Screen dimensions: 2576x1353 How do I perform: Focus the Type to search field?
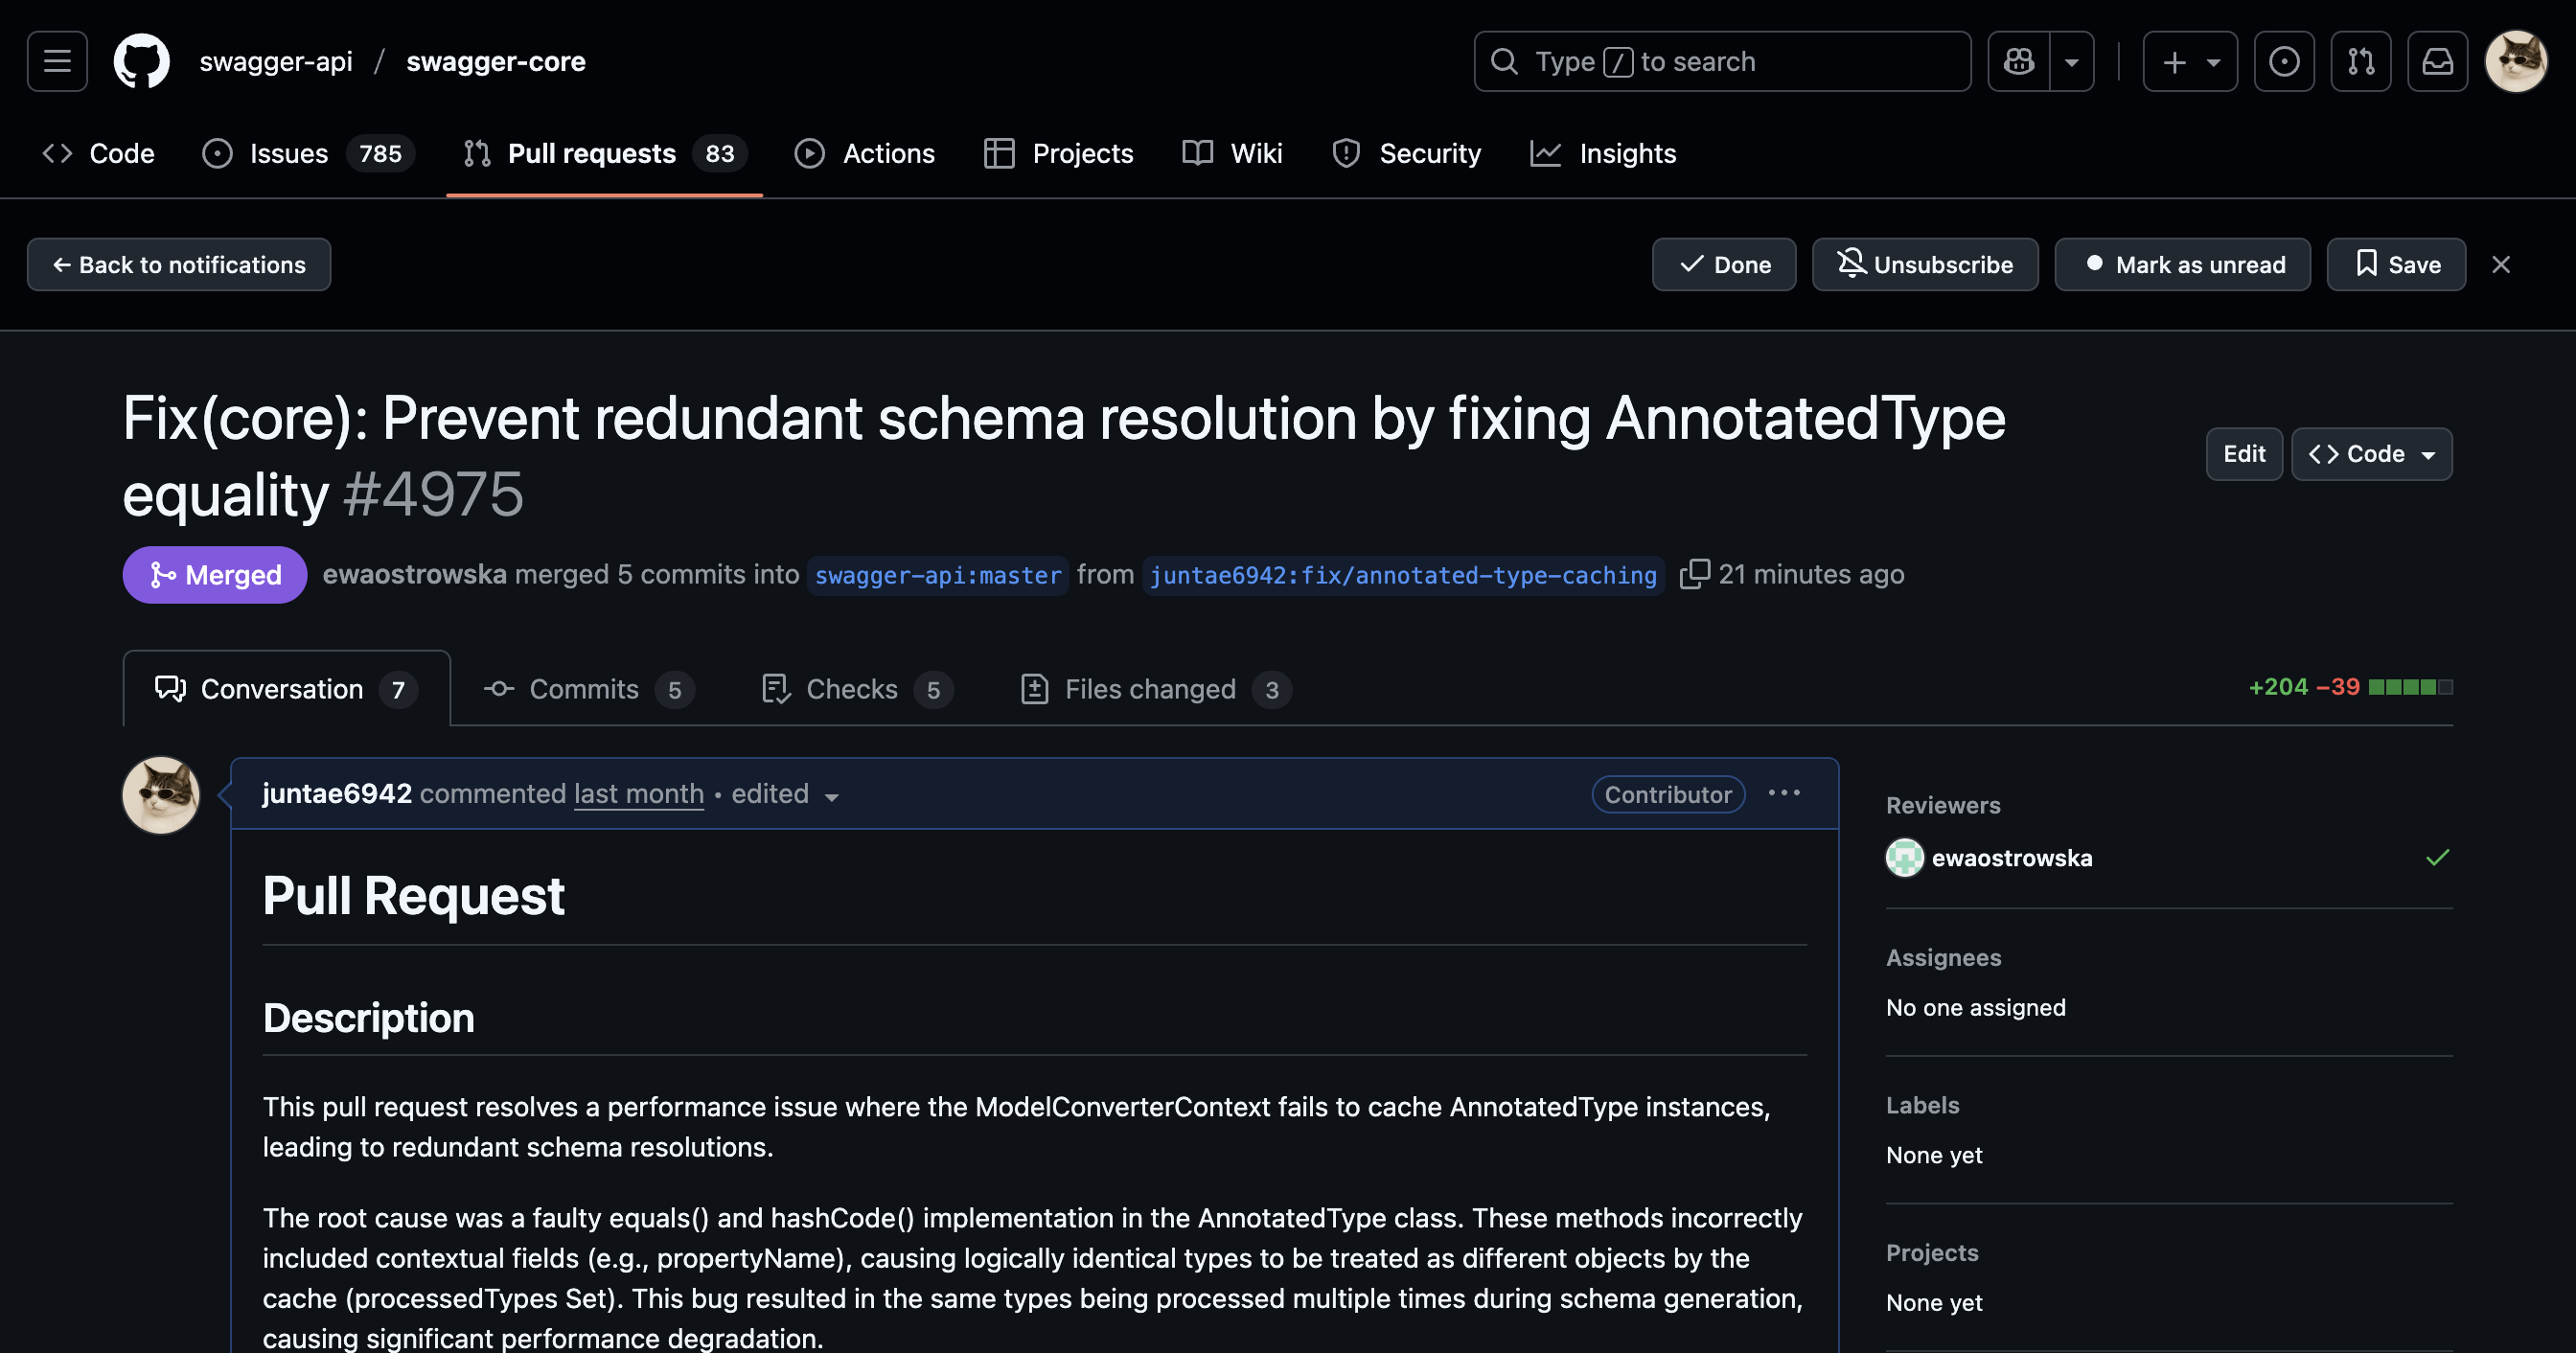coord(1722,62)
